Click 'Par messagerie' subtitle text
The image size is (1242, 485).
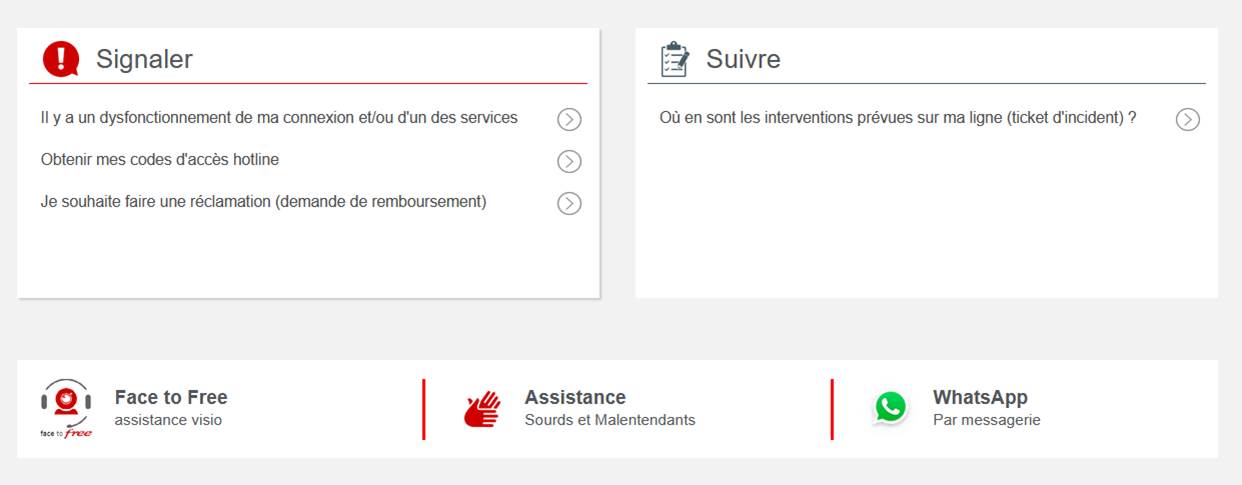(x=986, y=420)
